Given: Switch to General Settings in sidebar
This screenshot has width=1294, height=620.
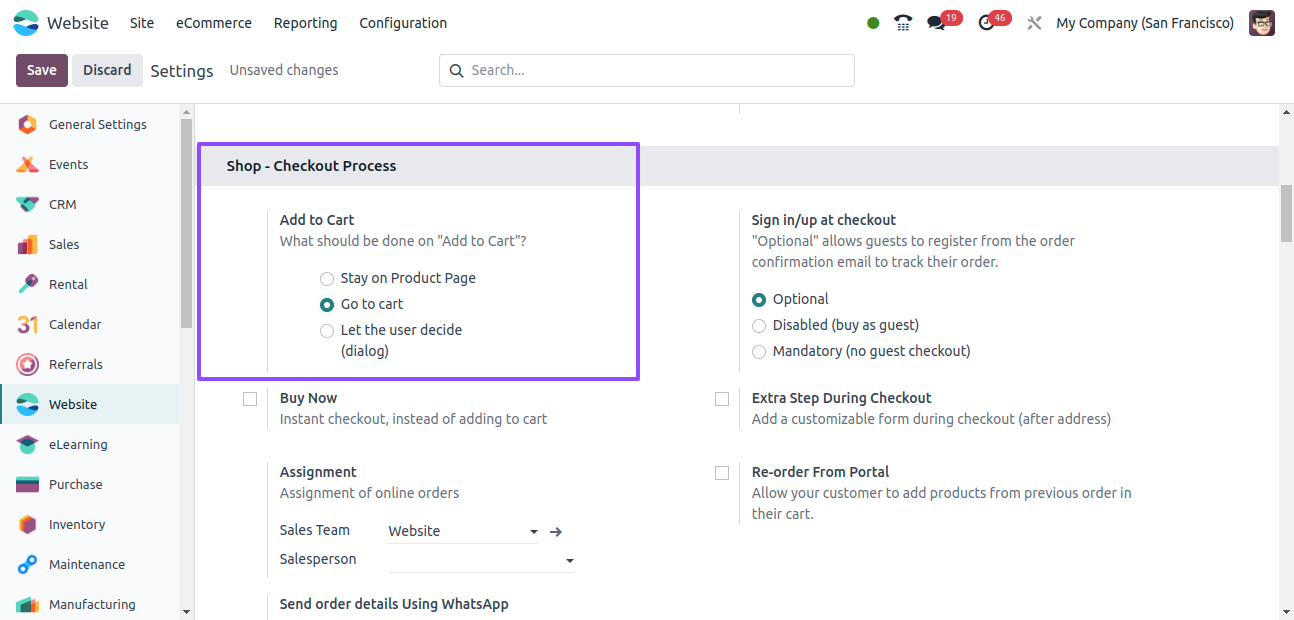Looking at the screenshot, I should click(98, 124).
